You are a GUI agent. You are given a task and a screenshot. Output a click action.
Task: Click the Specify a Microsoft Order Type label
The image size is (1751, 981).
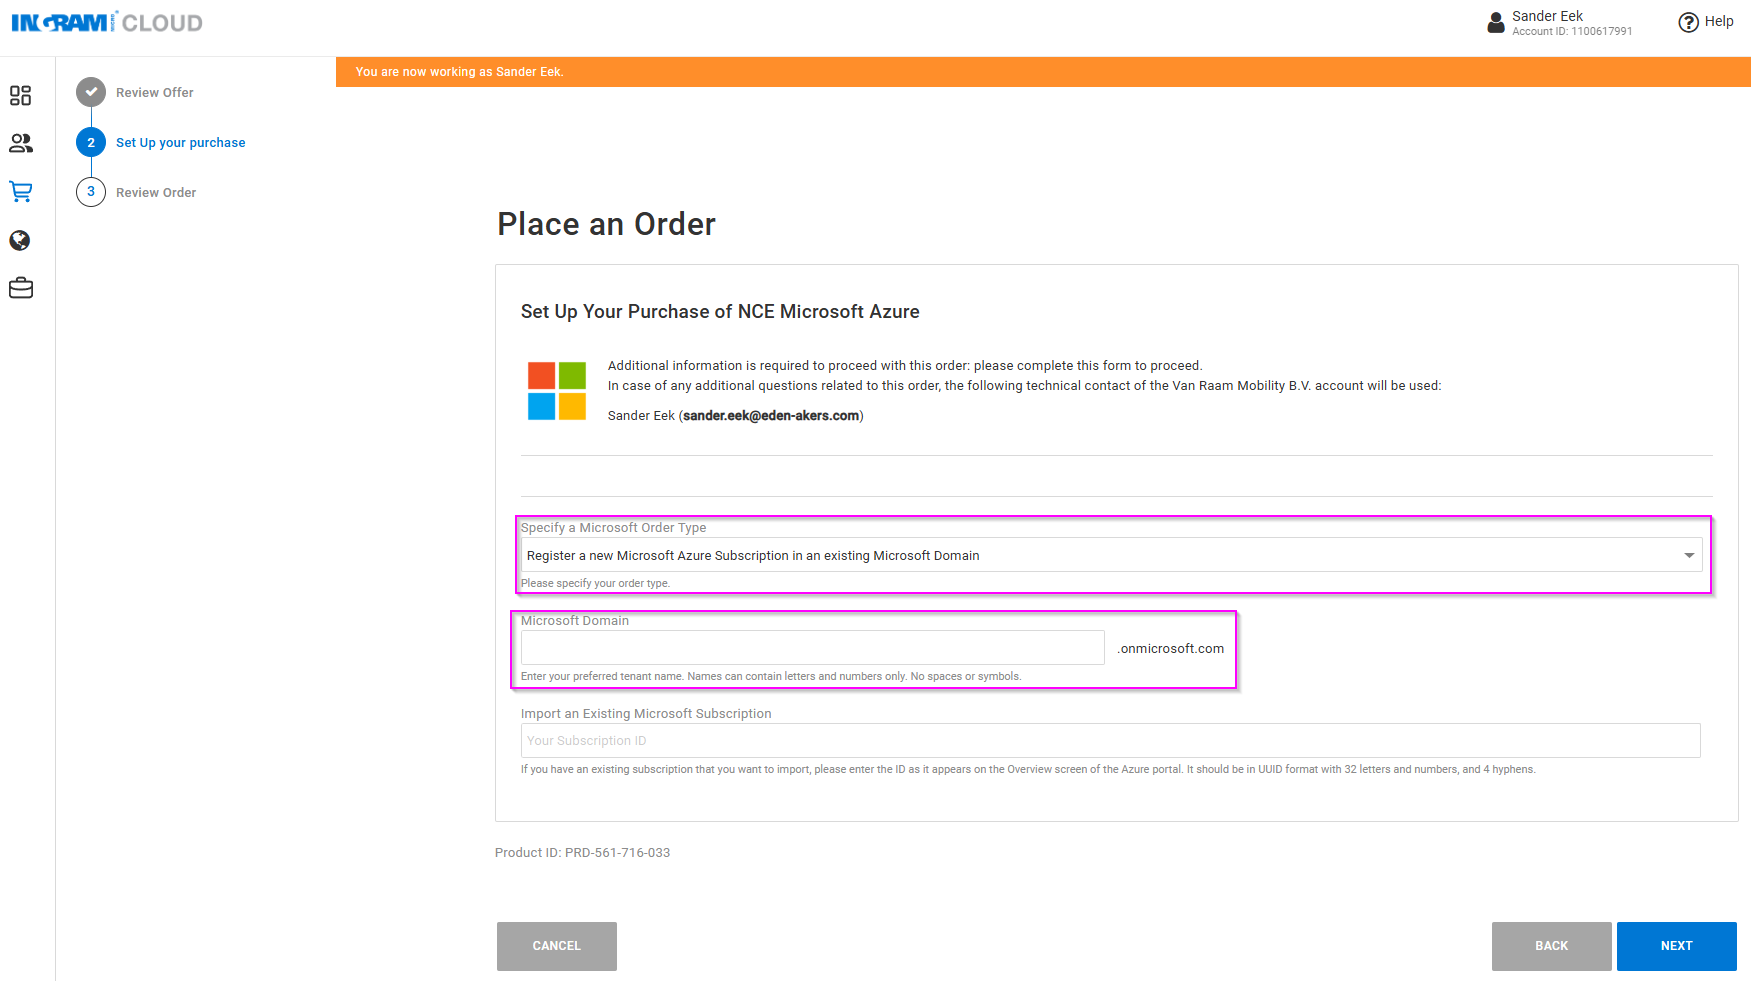click(614, 528)
